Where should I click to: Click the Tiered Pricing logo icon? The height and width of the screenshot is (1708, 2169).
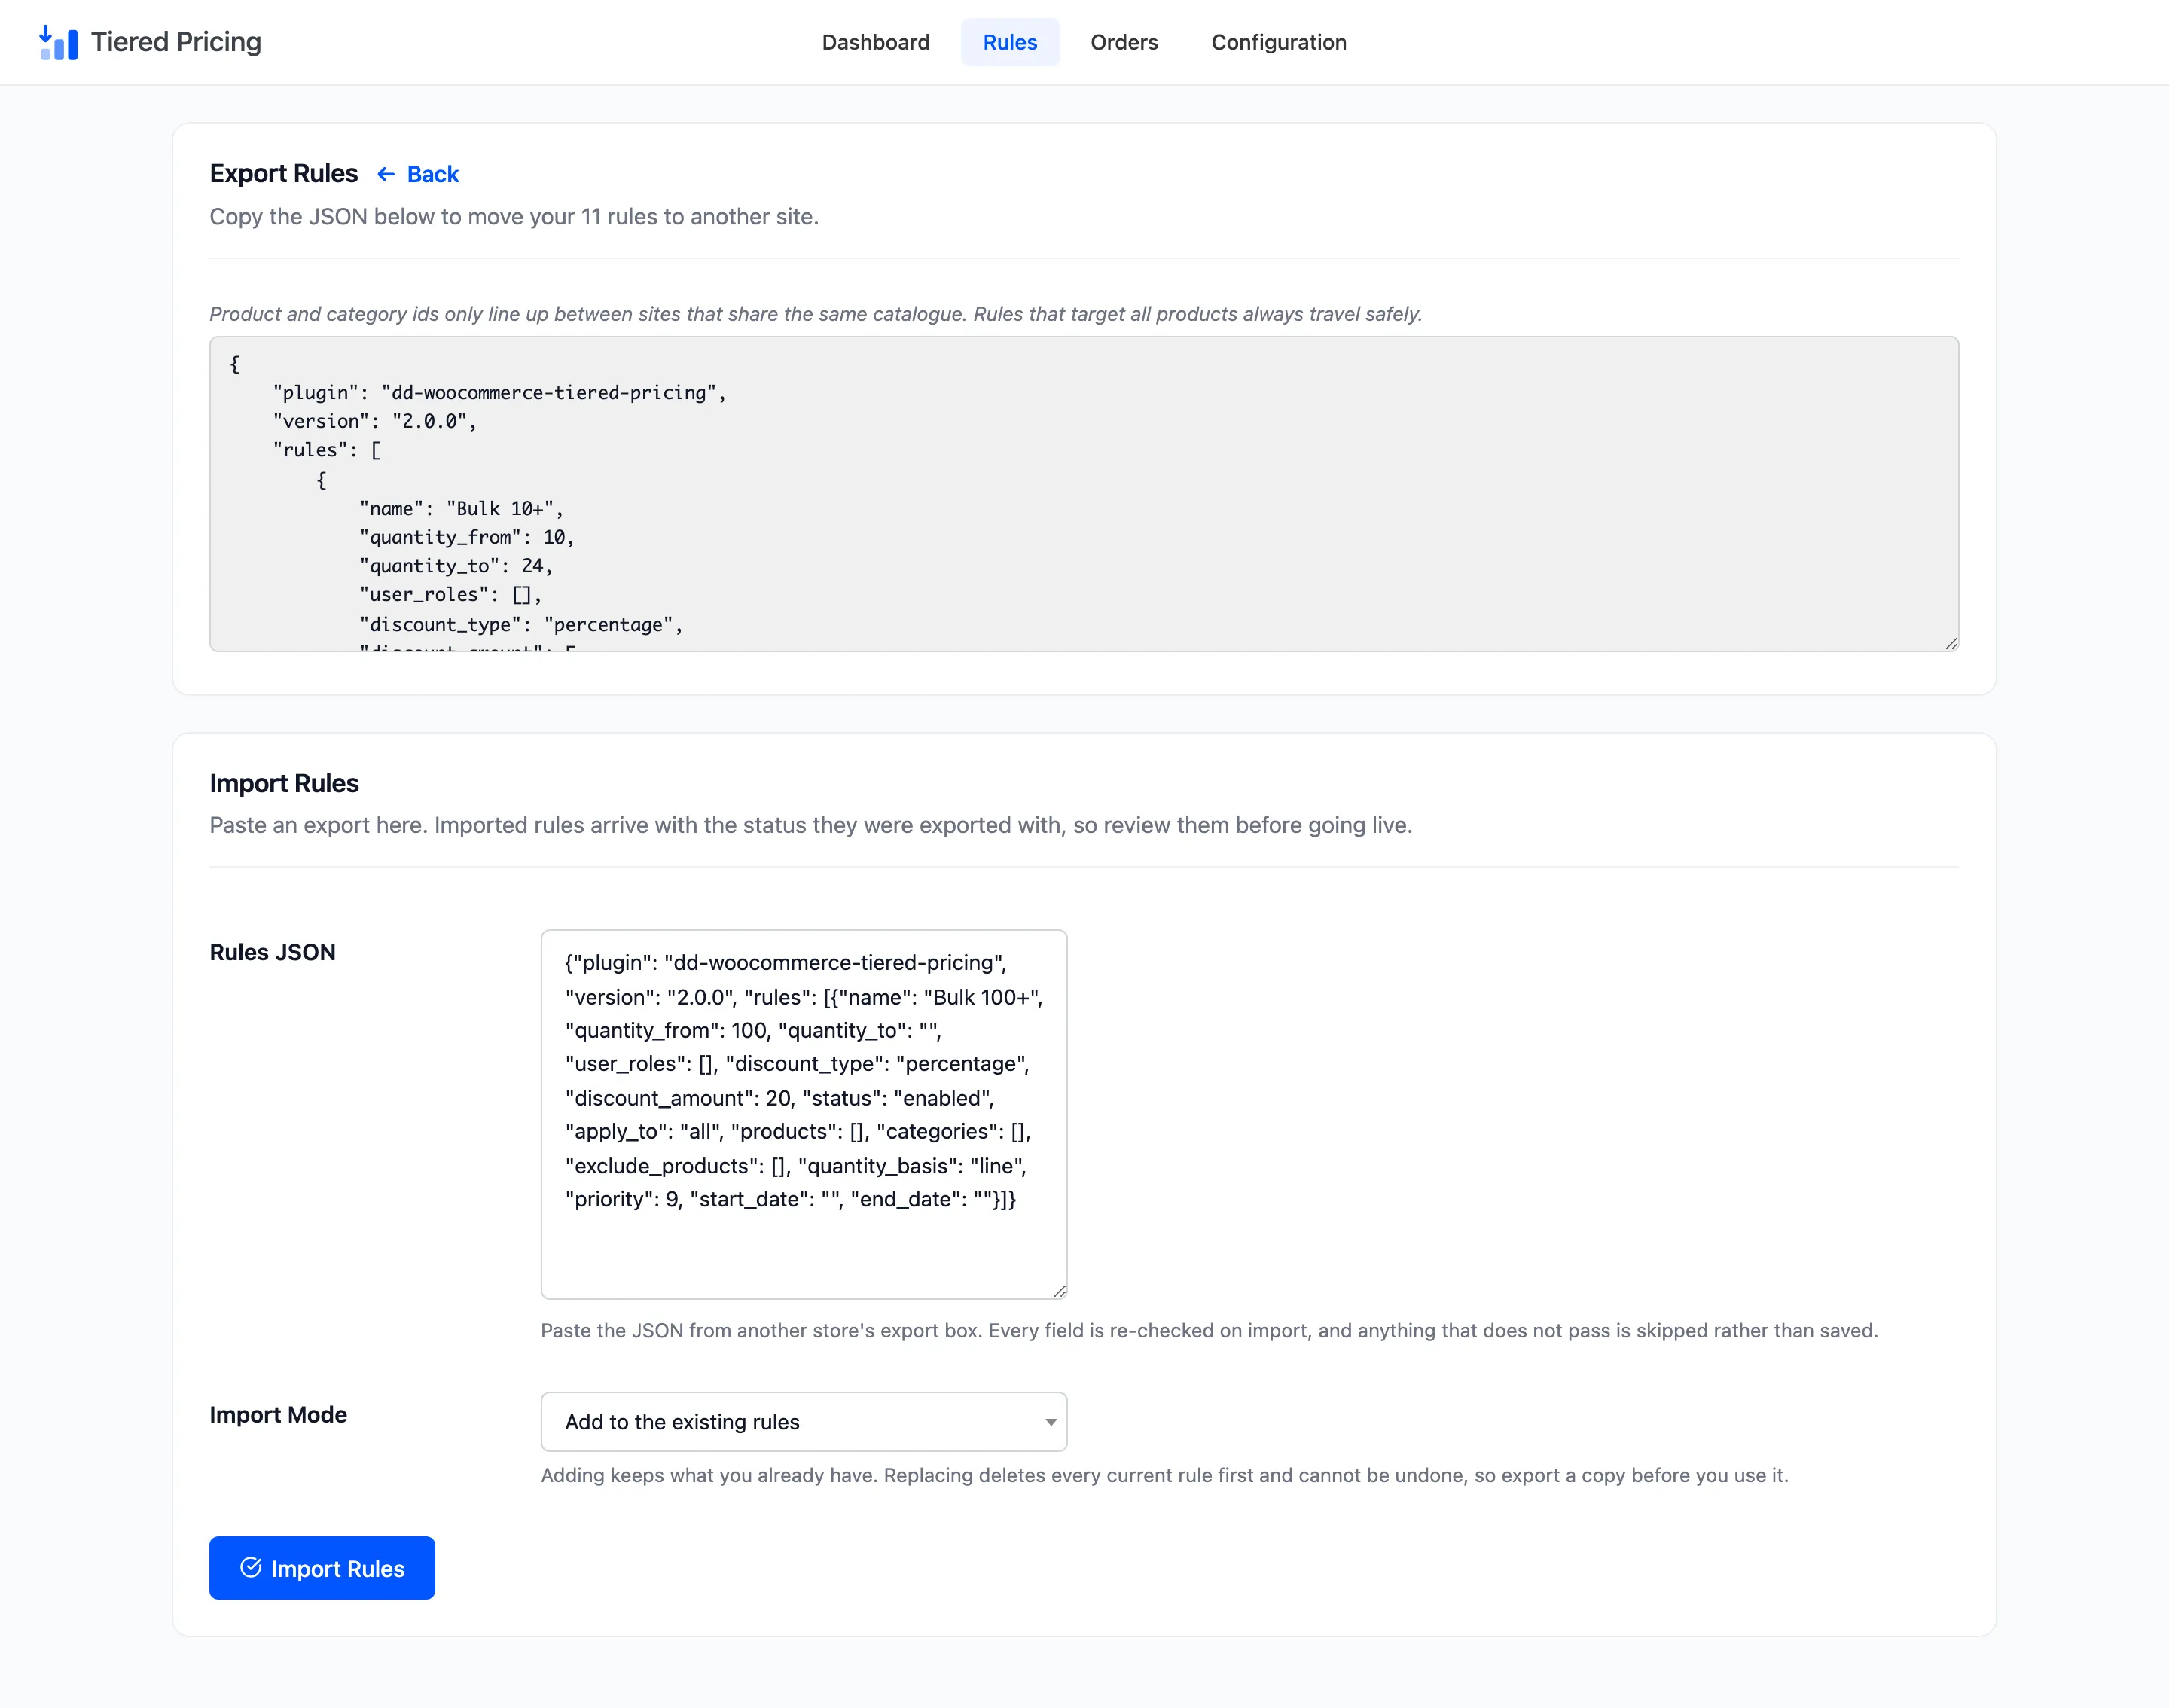pyautogui.click(x=58, y=42)
